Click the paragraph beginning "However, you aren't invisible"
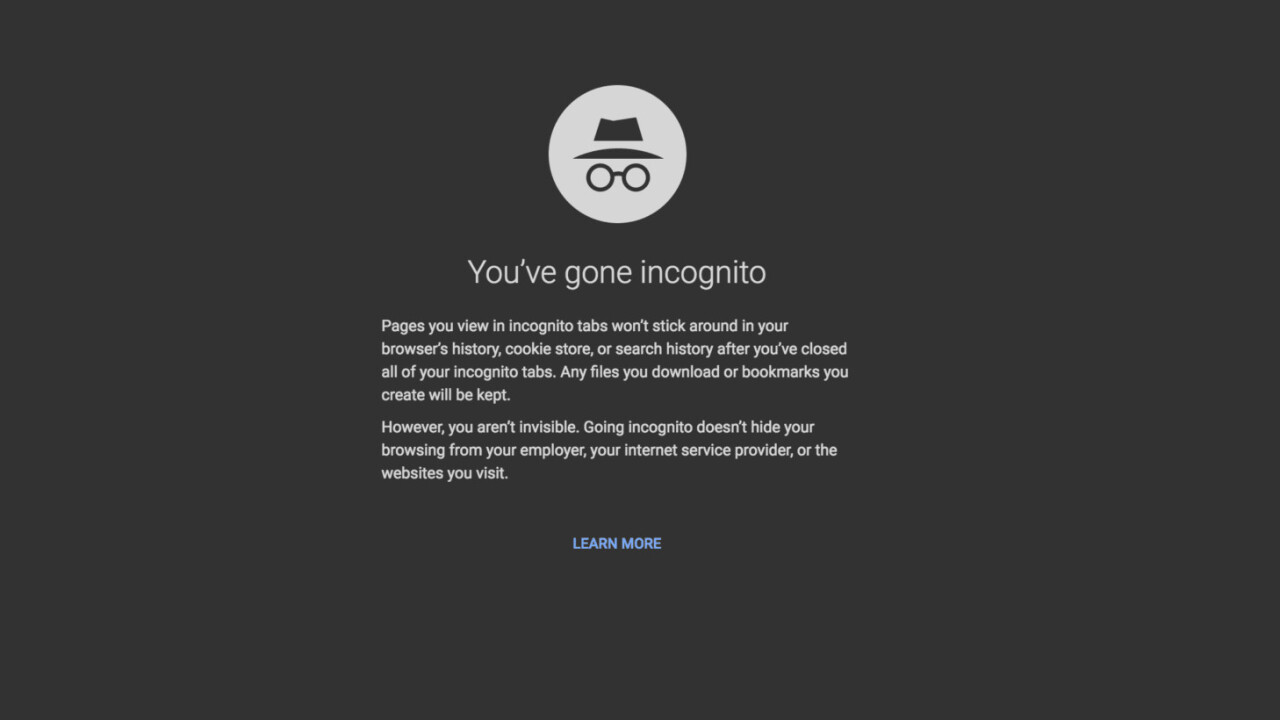Screen dimensions: 1280x720 tap(609, 450)
